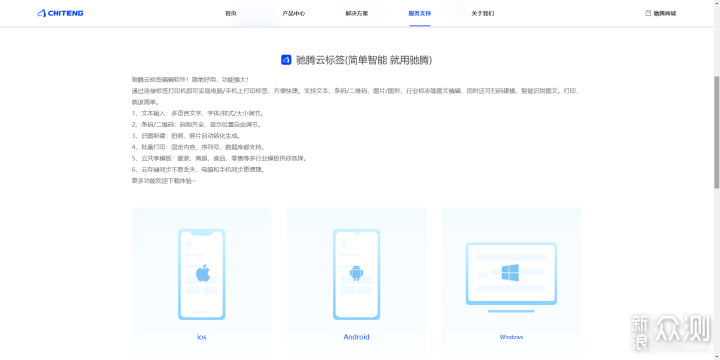Image resolution: width=720 pixels, height=360 pixels.
Task: Click the Windows logo icon
Action: [x=510, y=272]
